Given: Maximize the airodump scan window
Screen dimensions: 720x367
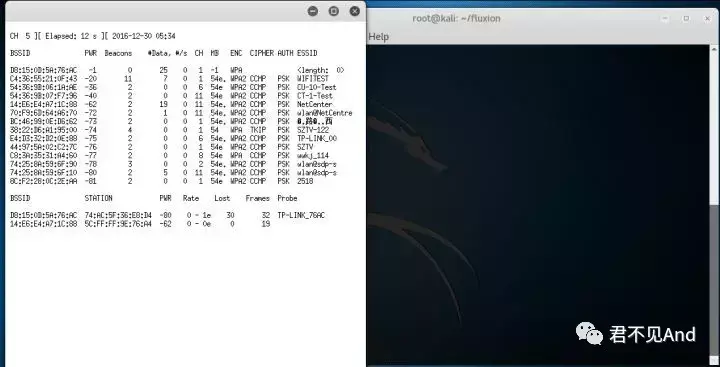Looking at the screenshot, I should click(334, 11).
